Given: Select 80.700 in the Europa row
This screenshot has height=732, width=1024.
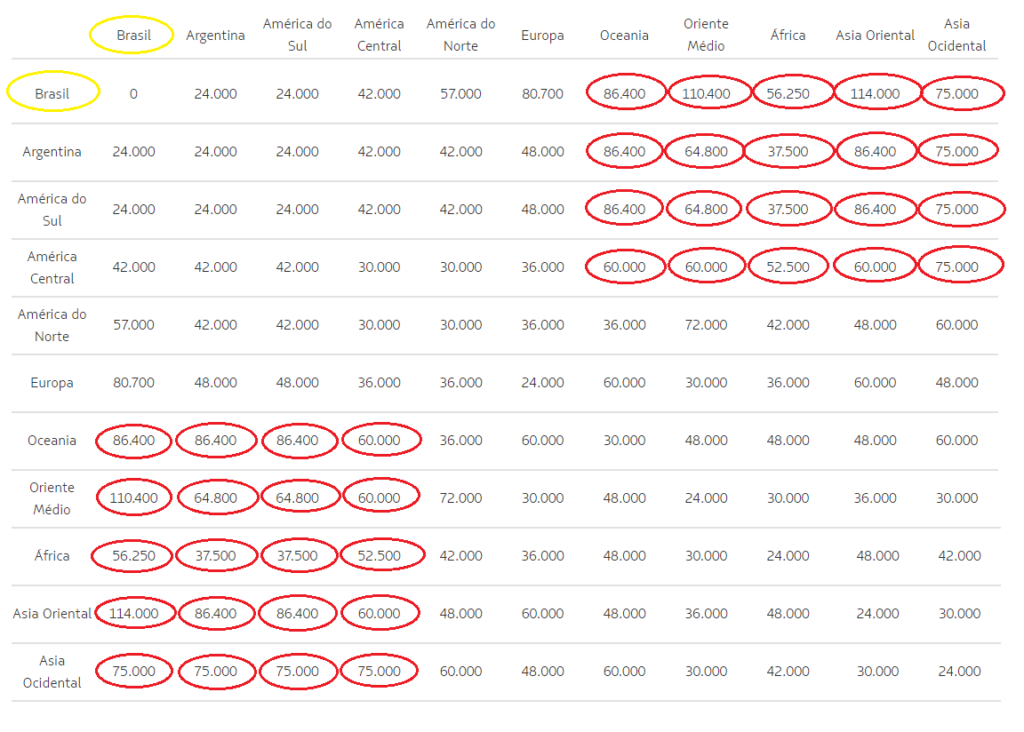Looking at the screenshot, I should tap(133, 383).
